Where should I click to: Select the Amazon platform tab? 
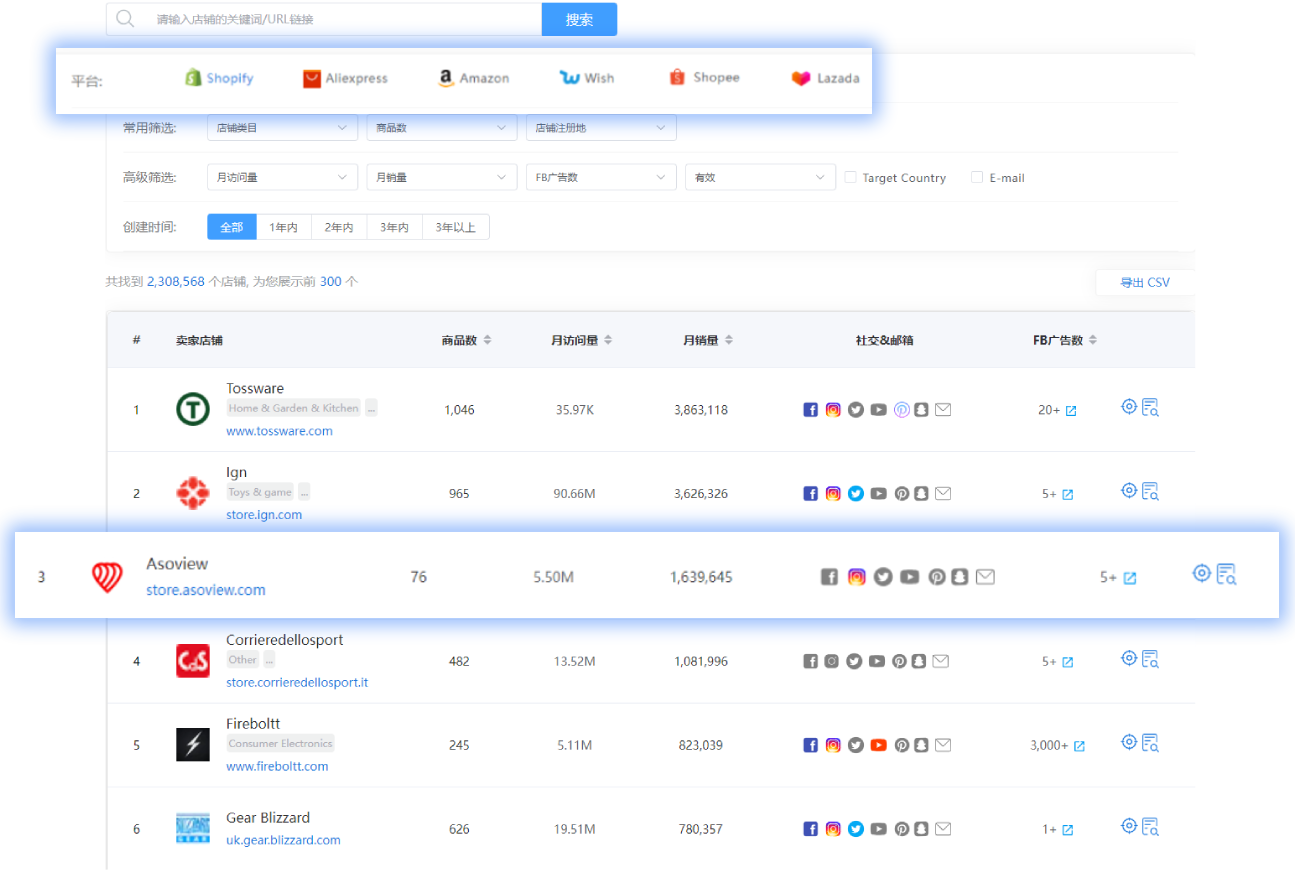coord(474,78)
